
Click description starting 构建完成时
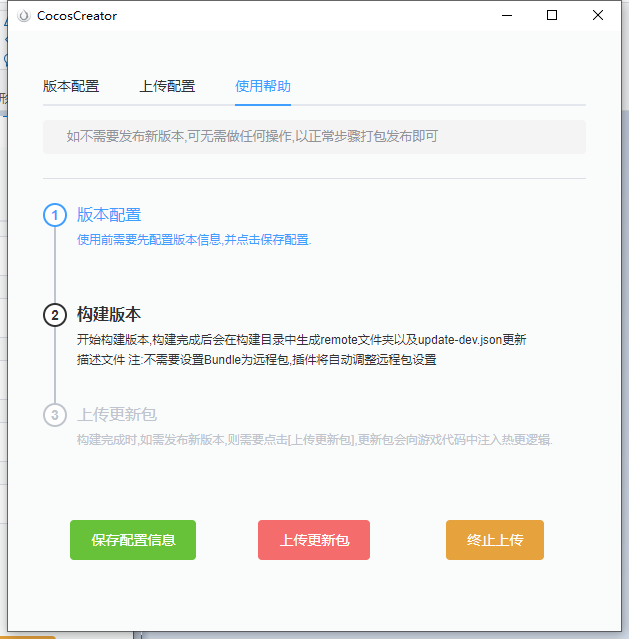pyautogui.click(x=315, y=440)
